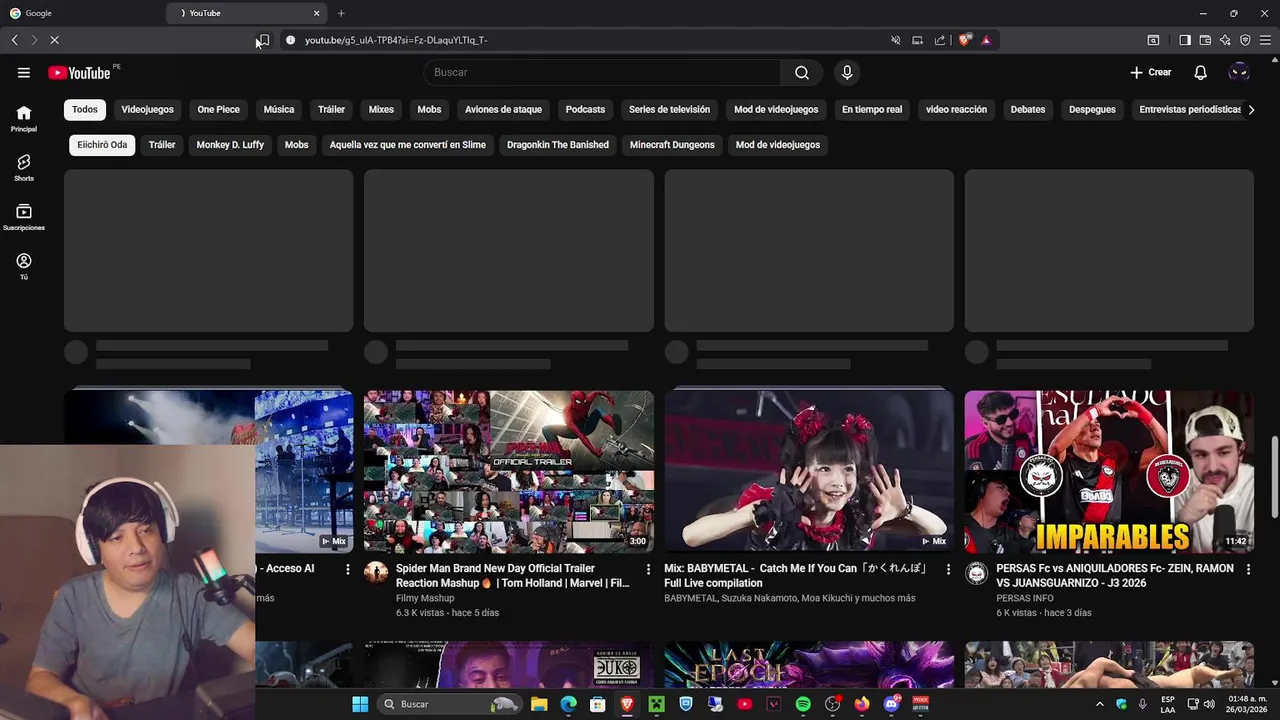Select the One Piece filter chip

tap(218, 109)
